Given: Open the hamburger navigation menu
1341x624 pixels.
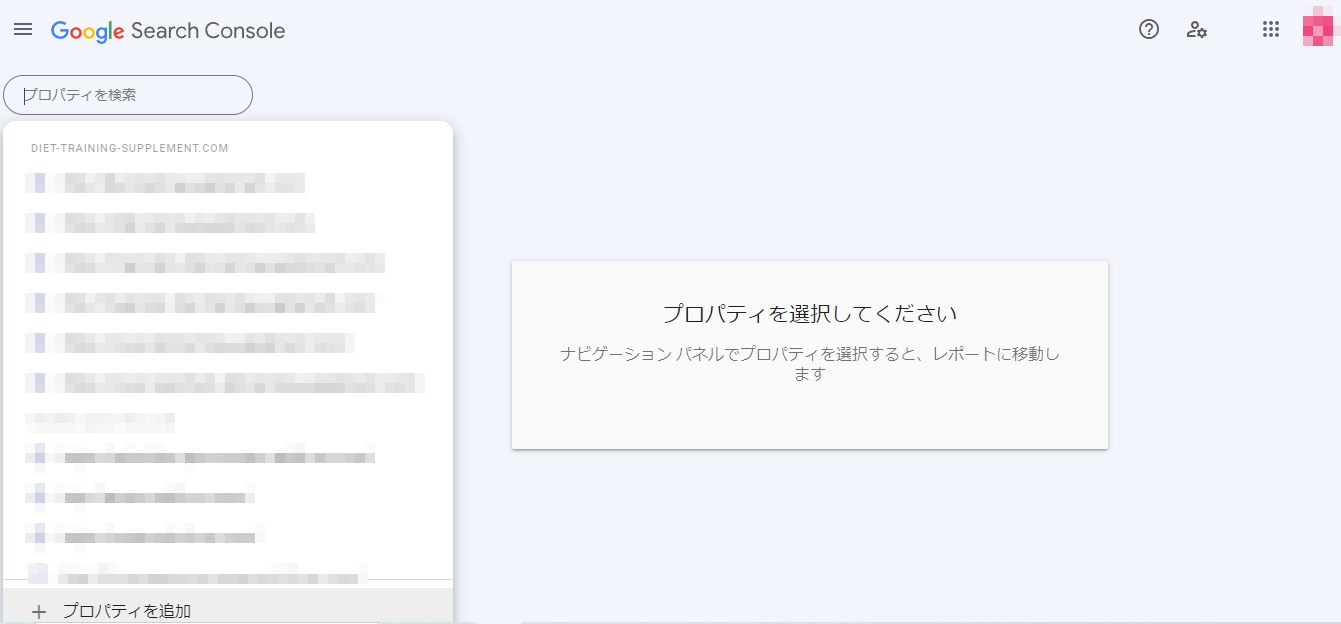Looking at the screenshot, I should (x=23, y=30).
